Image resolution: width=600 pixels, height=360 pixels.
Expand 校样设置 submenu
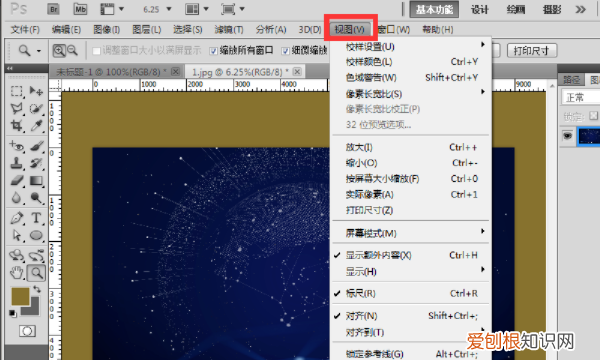coord(411,47)
